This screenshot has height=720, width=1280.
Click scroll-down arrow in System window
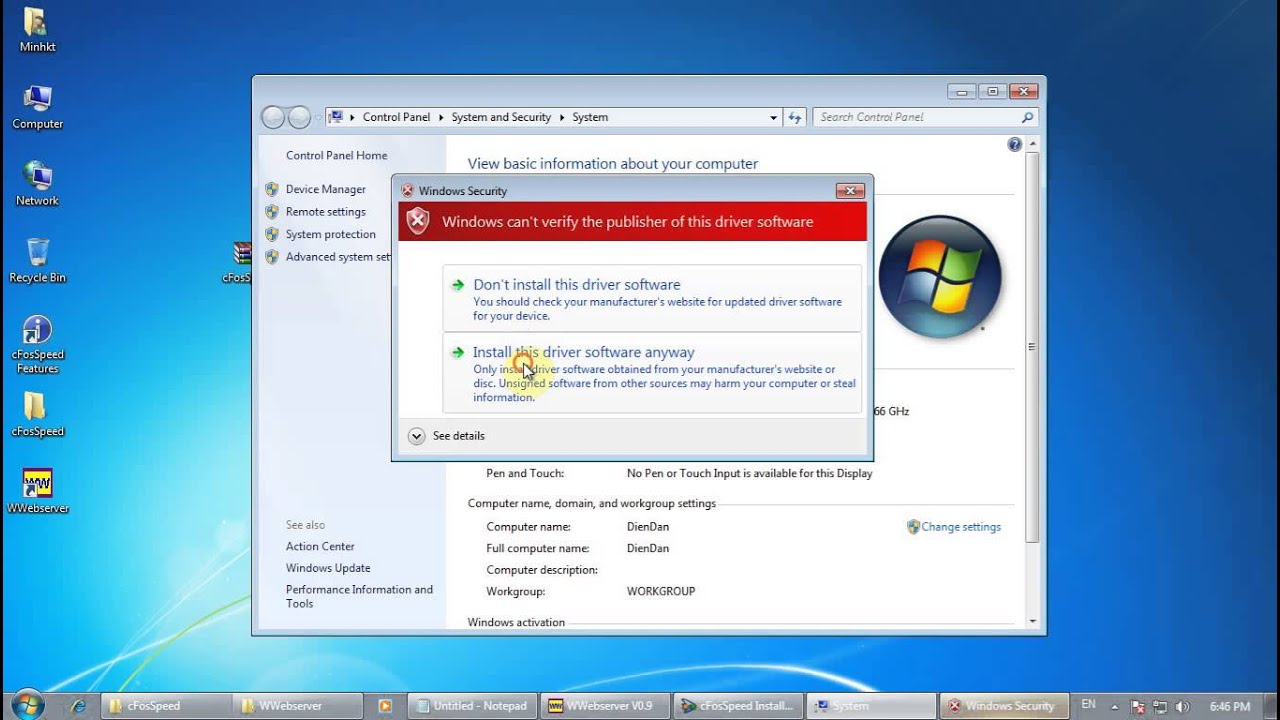click(x=1032, y=621)
